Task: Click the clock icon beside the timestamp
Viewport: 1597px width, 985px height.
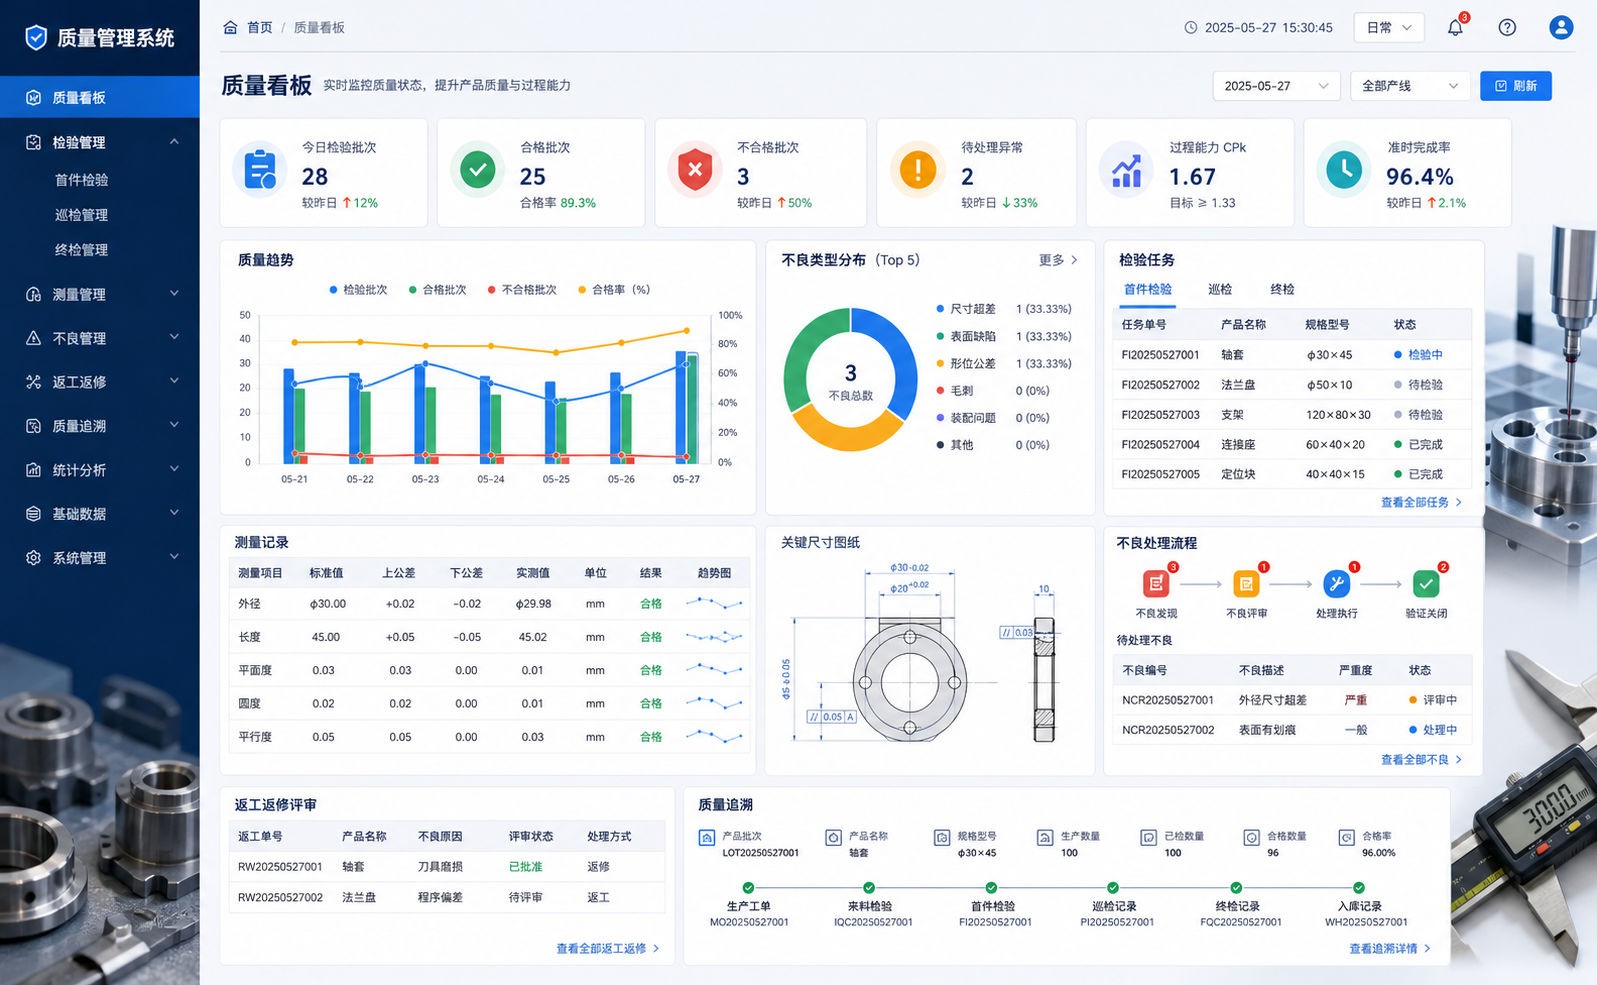Action: click(1190, 28)
